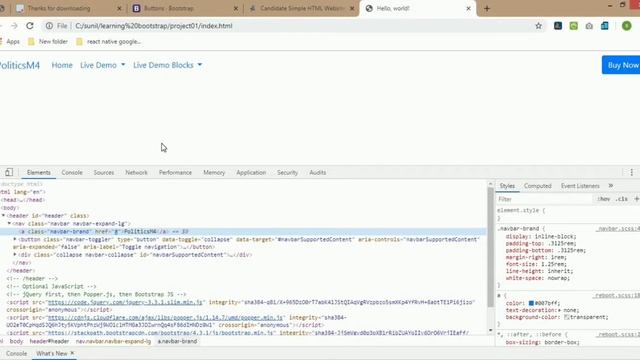Add new style rule plus icon
This screenshot has height=360, width=640.
point(636,199)
